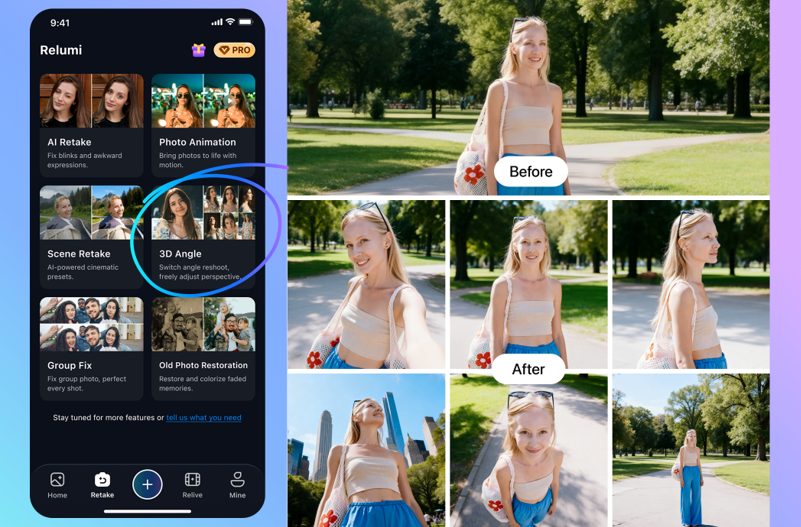Select the Retake tab icon
This screenshot has height=527, width=801.
point(102,481)
